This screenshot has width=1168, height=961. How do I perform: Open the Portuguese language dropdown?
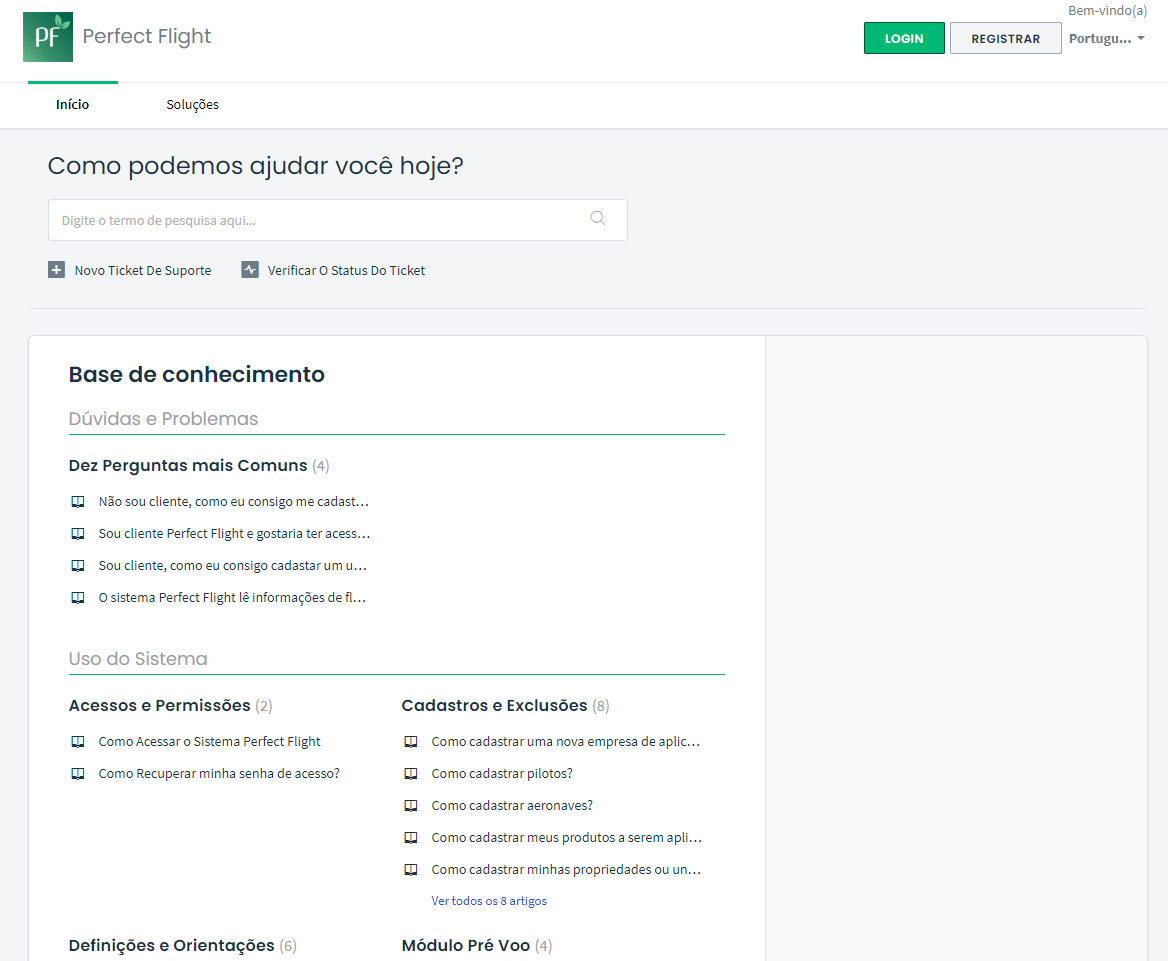1106,39
